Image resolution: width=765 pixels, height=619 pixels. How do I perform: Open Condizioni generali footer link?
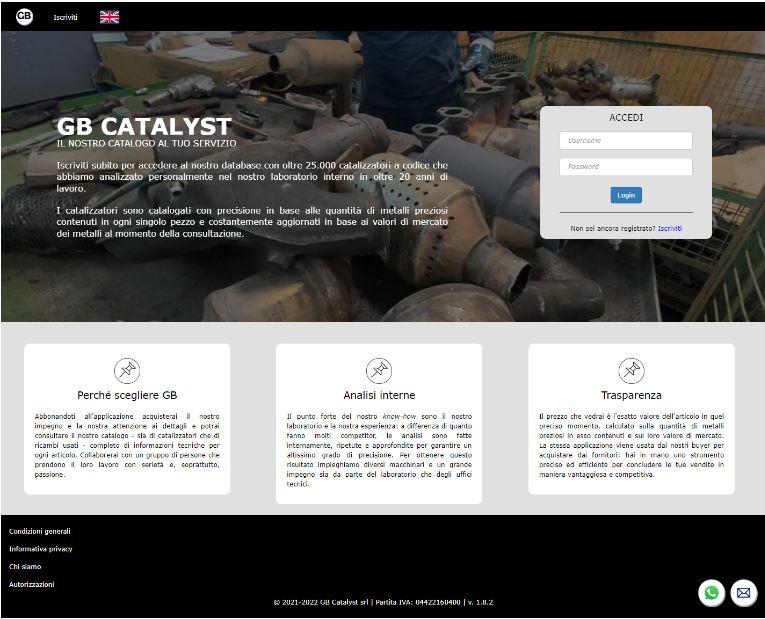tap(40, 531)
